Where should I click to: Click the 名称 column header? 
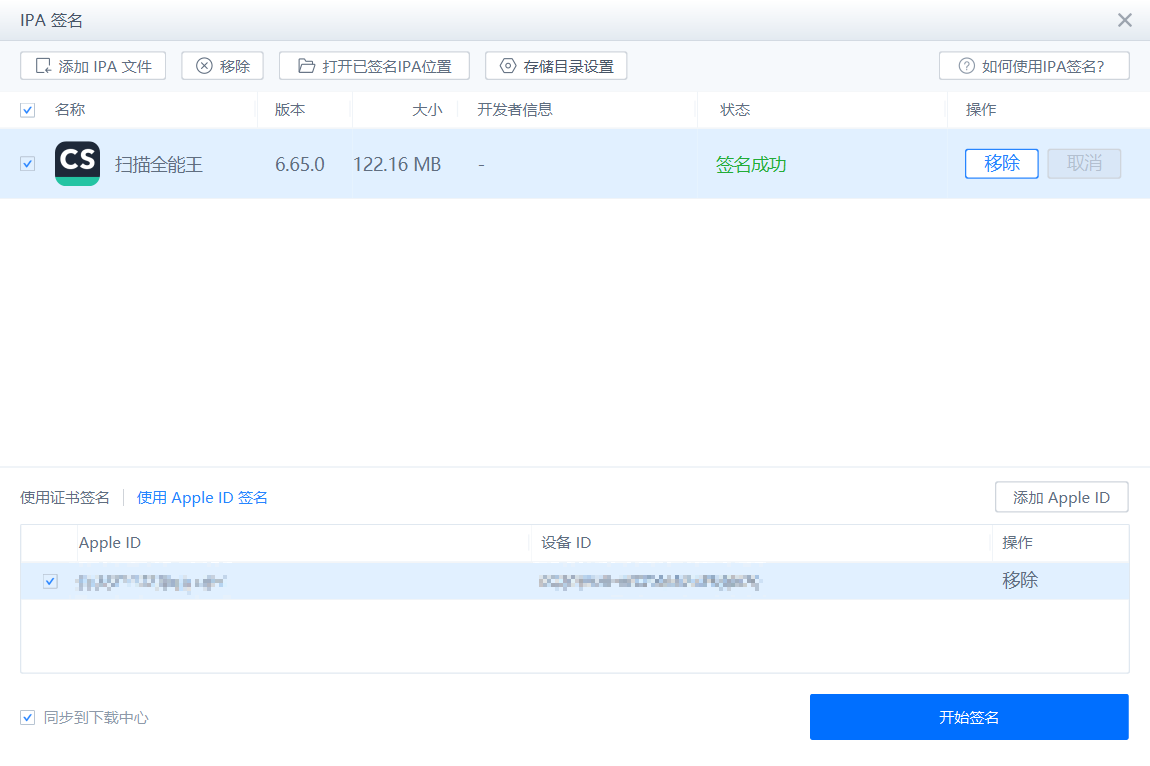(70, 109)
